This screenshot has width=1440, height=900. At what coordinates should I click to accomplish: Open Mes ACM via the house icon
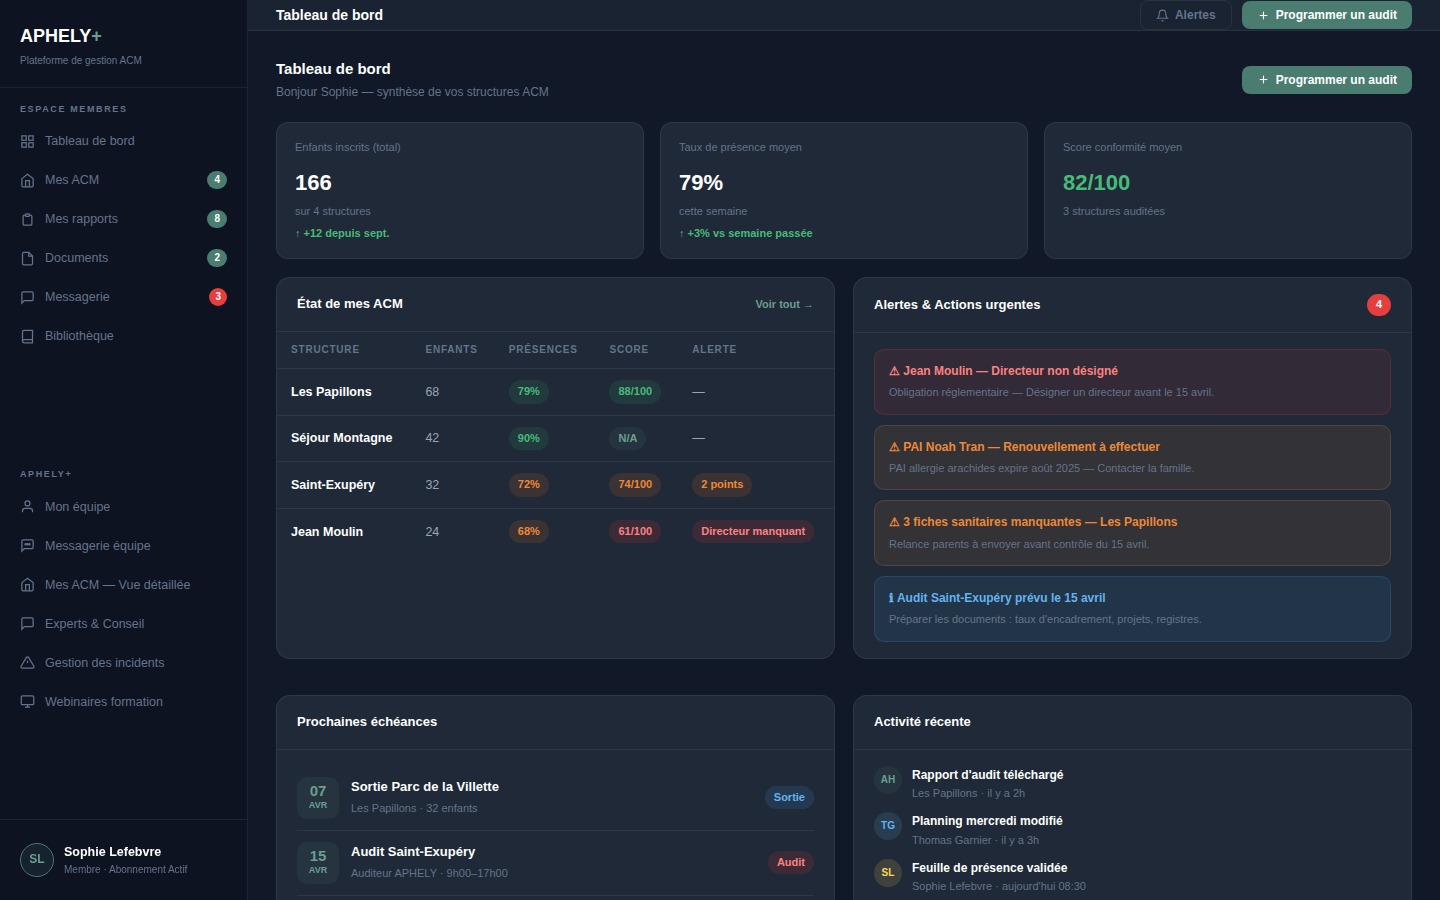tap(27, 180)
